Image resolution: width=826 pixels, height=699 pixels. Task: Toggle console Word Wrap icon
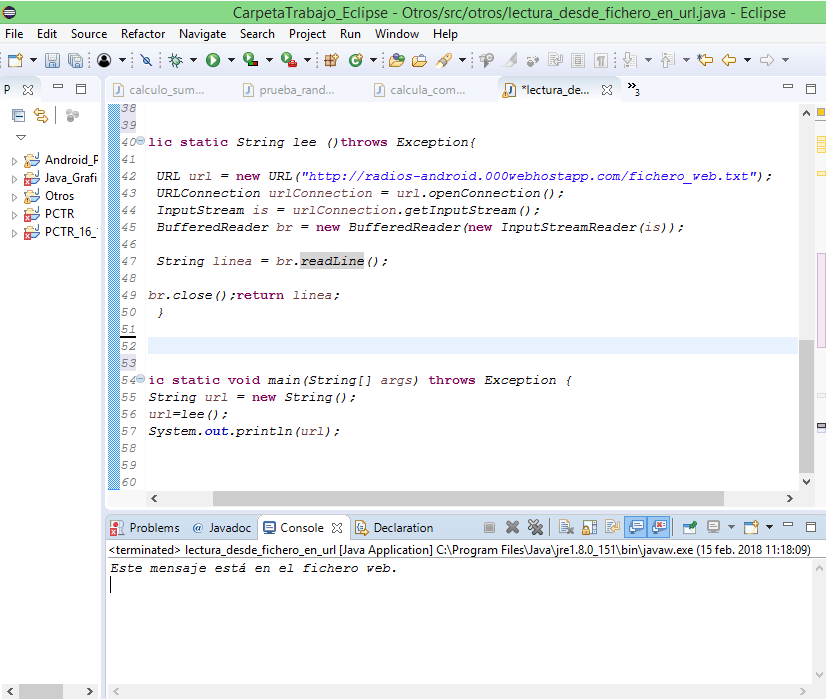(613, 527)
